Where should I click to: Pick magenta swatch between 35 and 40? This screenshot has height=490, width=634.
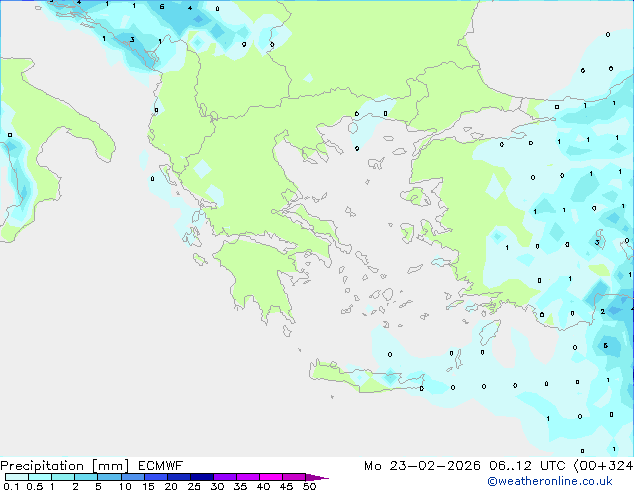point(248,477)
